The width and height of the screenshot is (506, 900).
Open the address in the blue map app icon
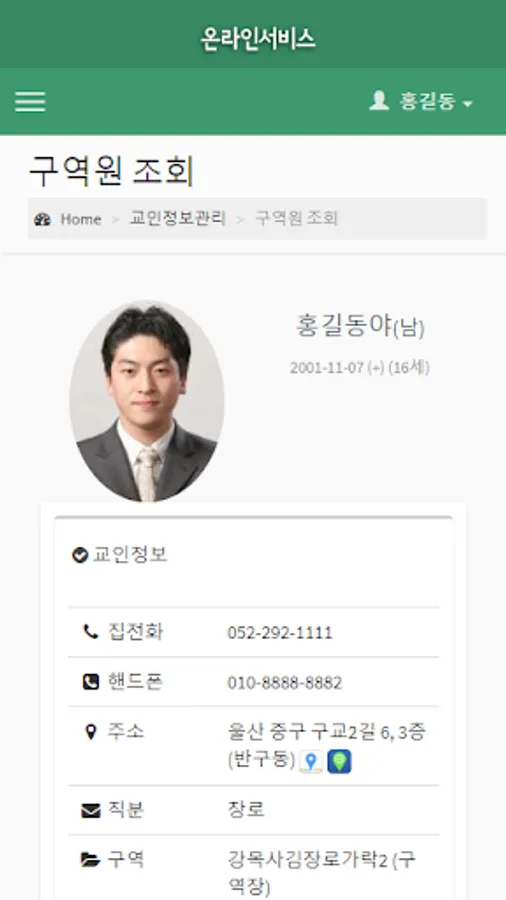click(x=339, y=762)
